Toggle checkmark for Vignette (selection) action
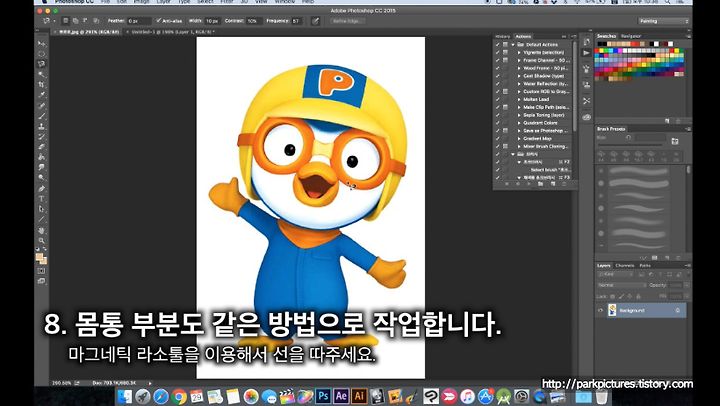Screen dimensions: 720x406 click(x=497, y=52)
